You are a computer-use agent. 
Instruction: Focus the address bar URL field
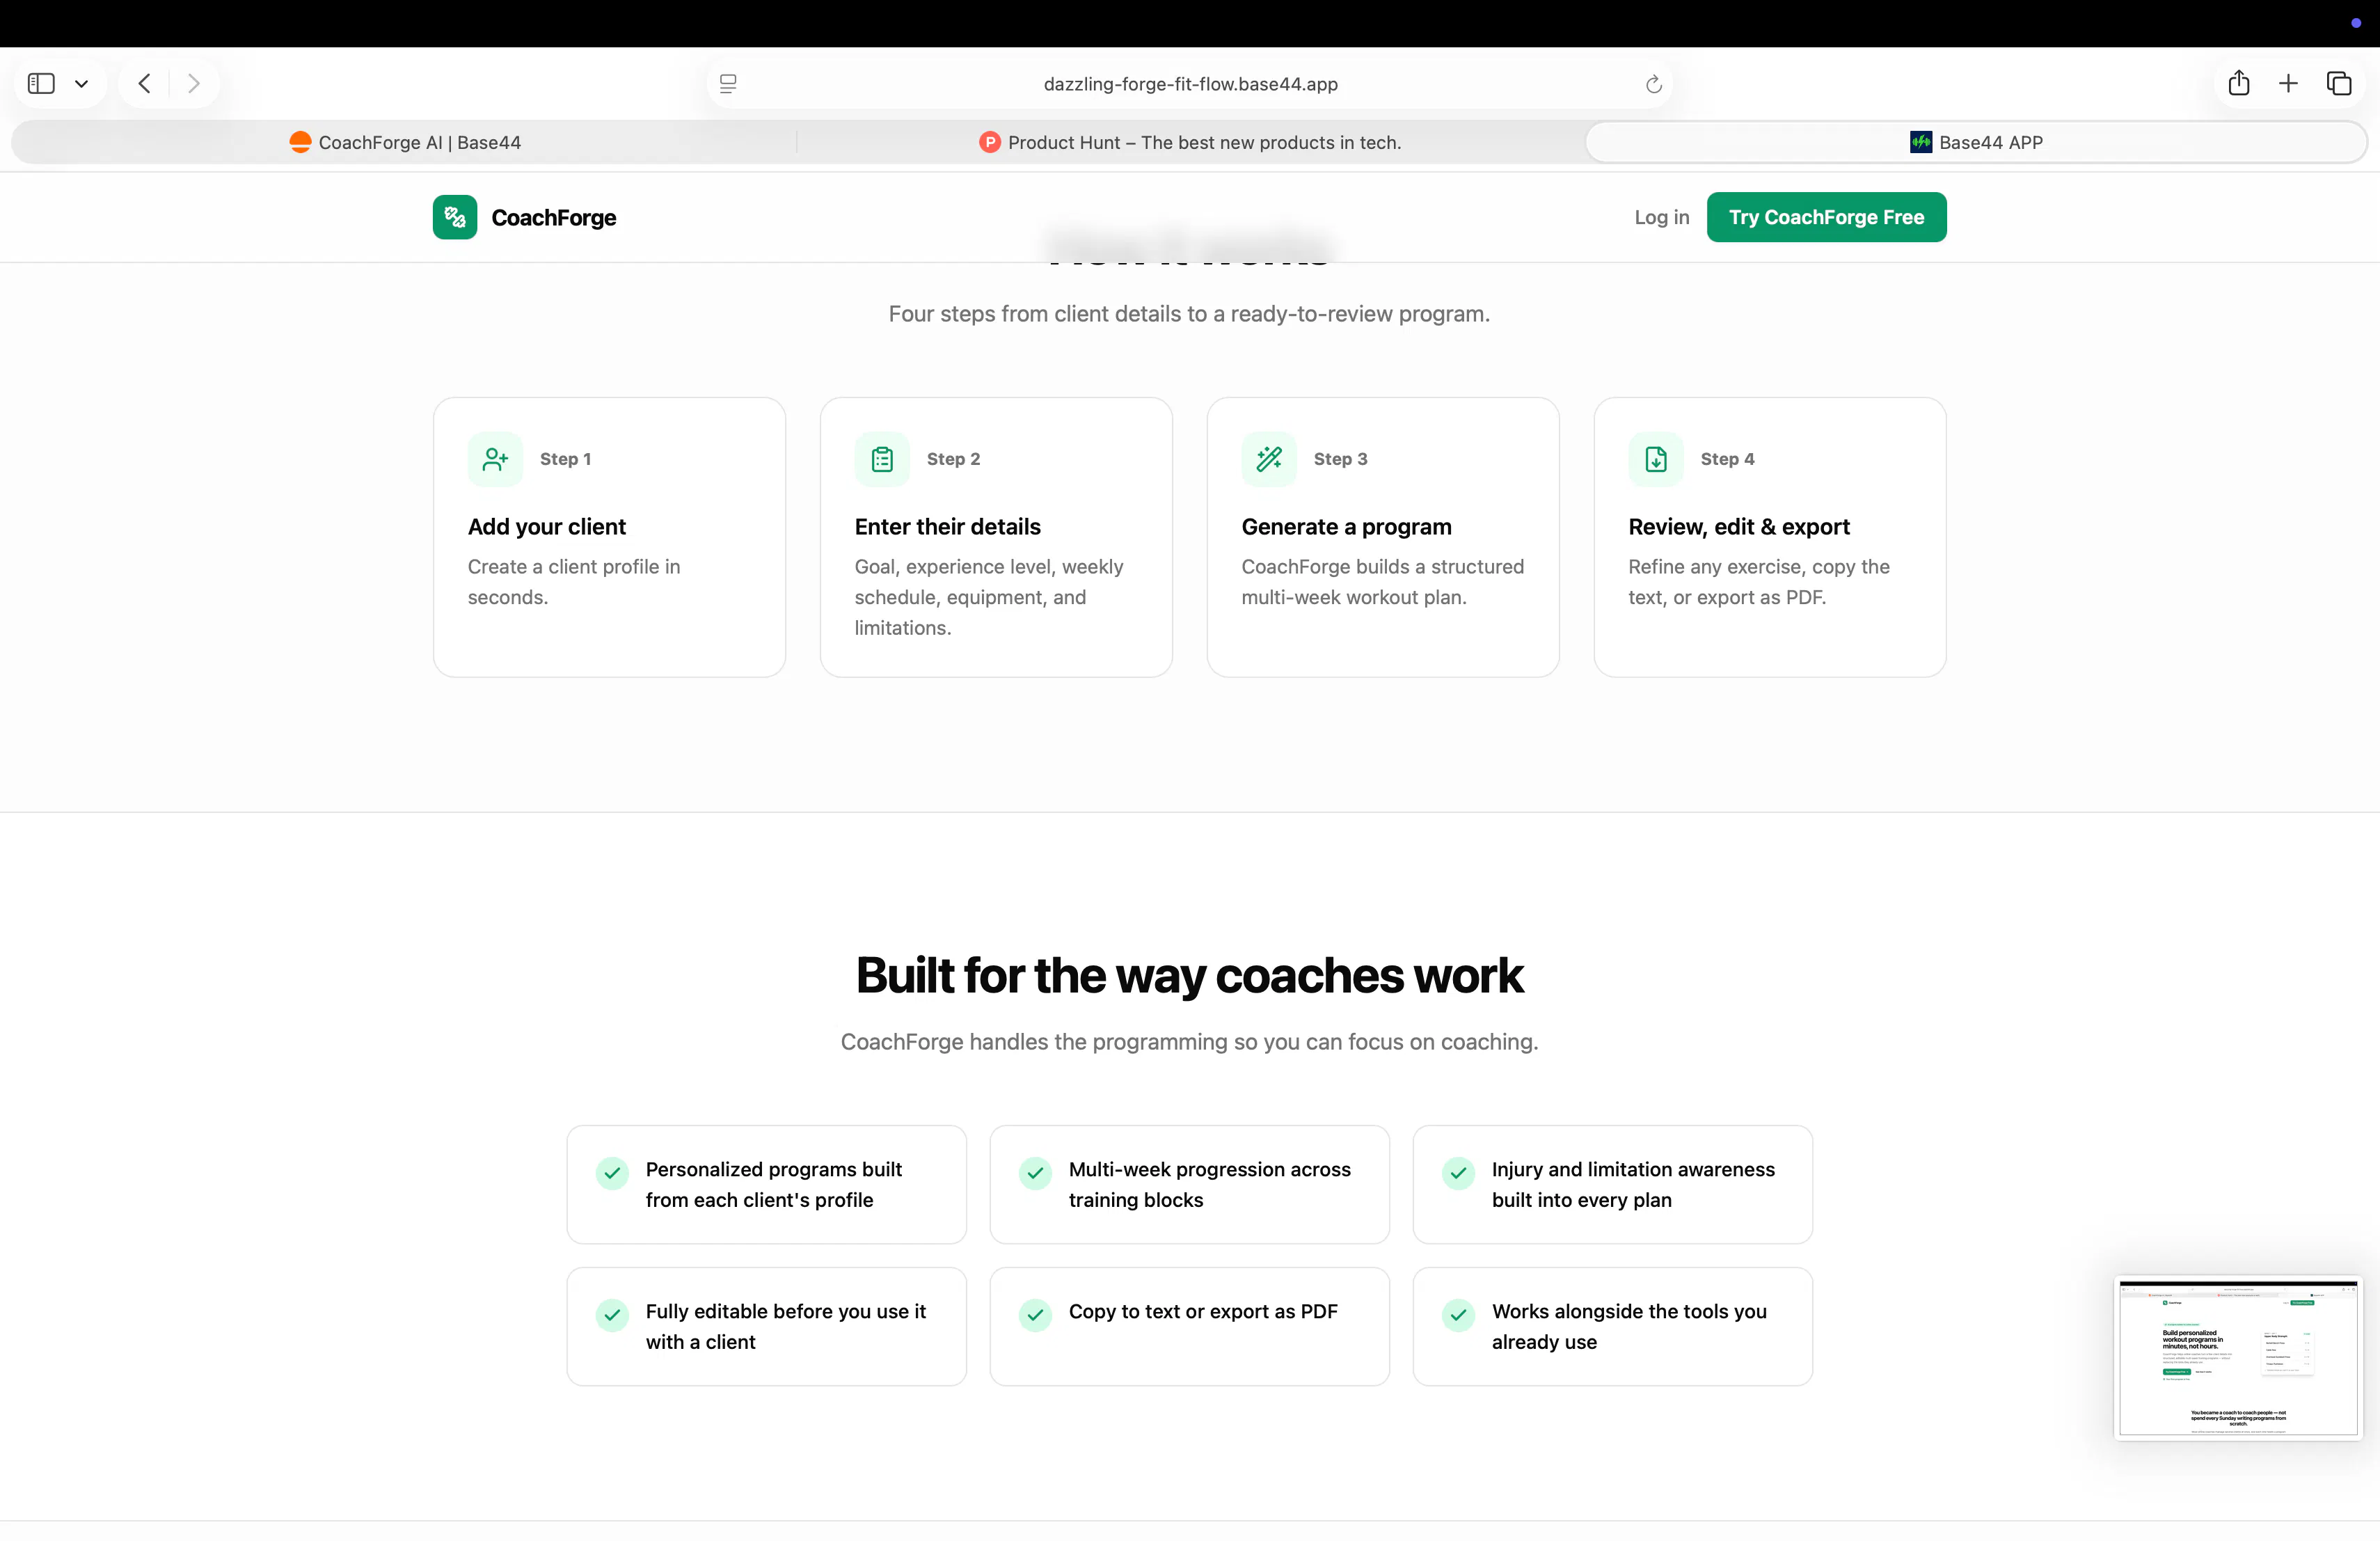[x=1190, y=84]
